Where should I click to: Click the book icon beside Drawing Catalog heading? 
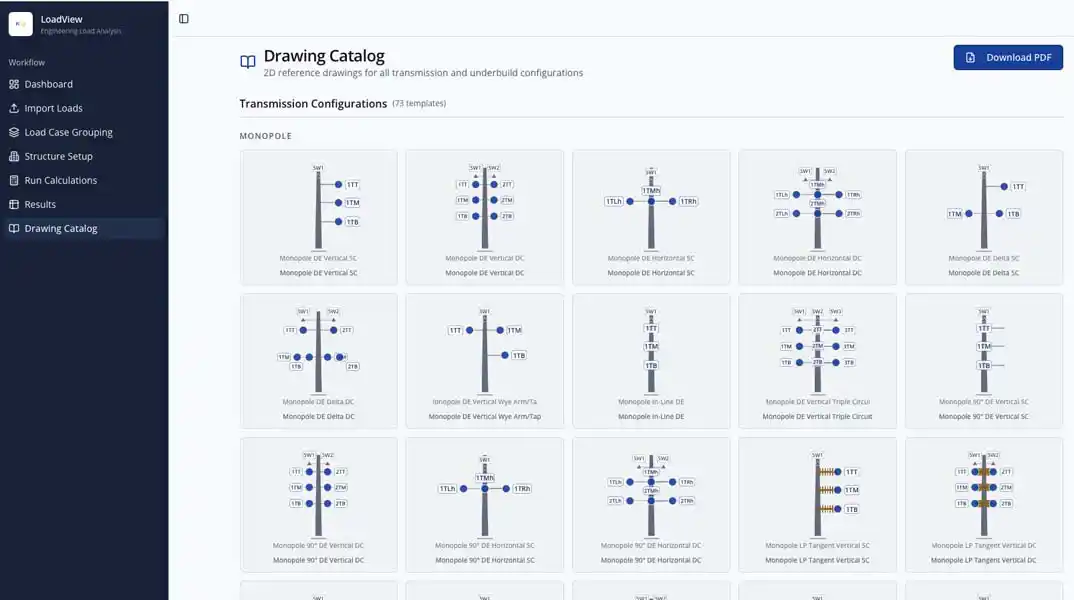tap(248, 62)
